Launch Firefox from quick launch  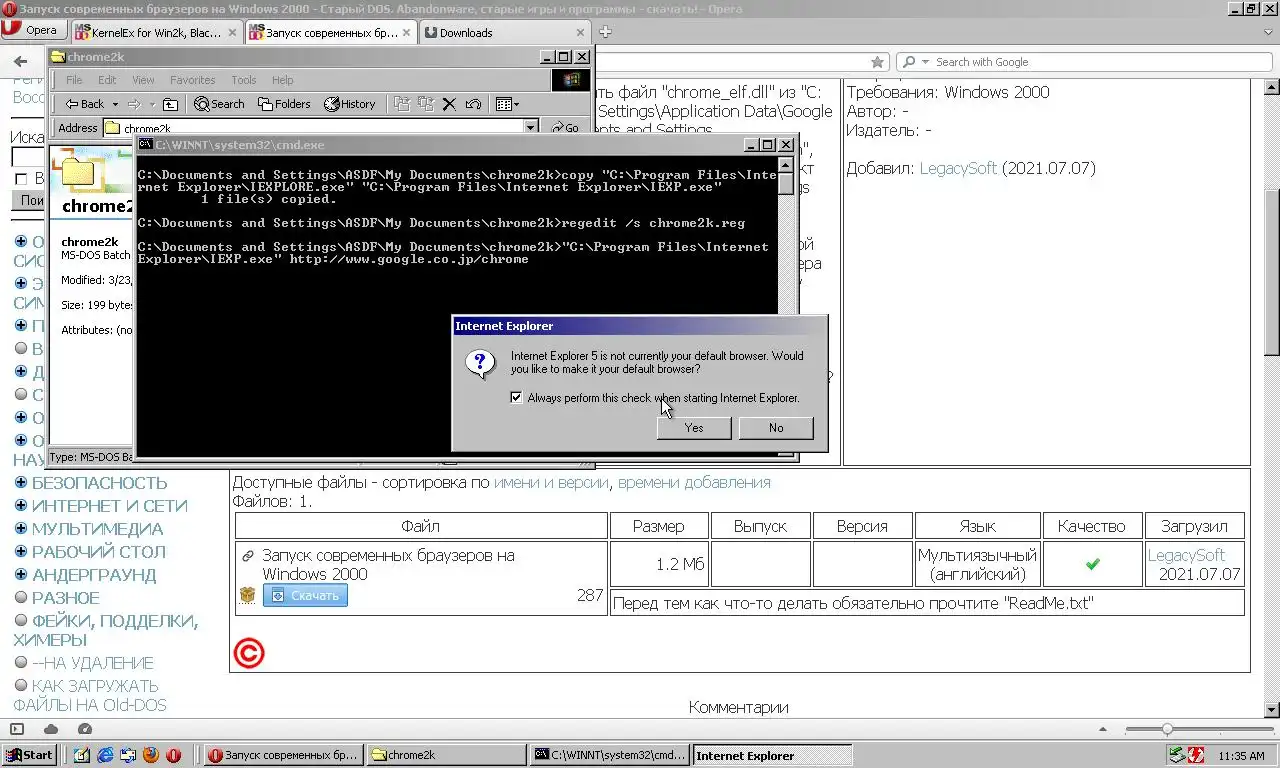click(x=151, y=755)
